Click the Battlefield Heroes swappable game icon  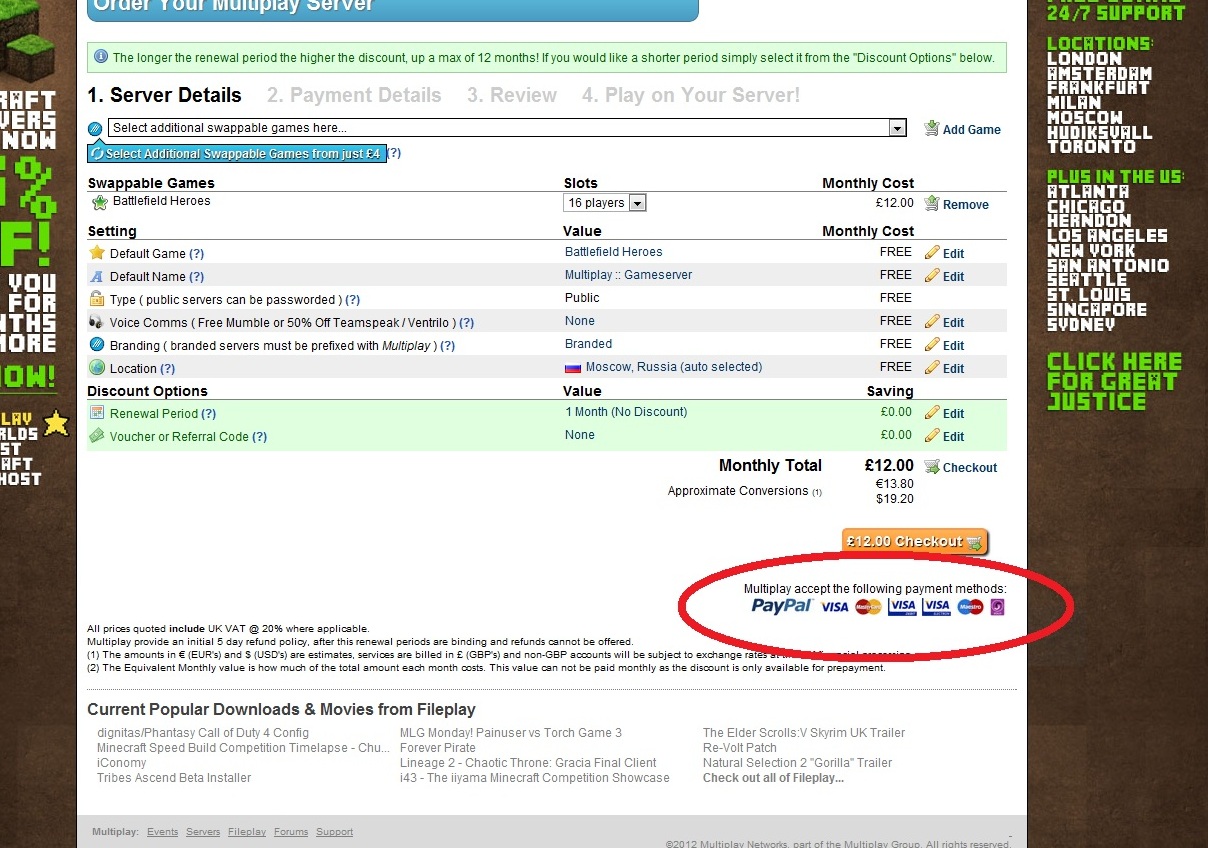pyautogui.click(x=99, y=202)
